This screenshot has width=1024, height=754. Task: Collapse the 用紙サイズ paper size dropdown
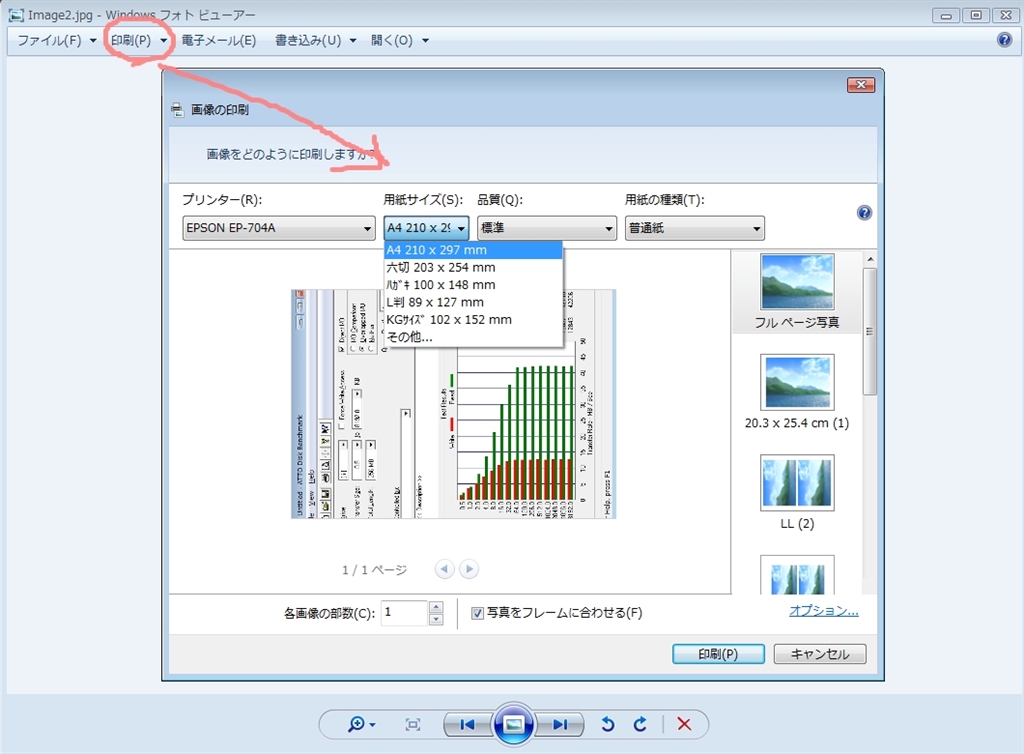click(x=426, y=228)
